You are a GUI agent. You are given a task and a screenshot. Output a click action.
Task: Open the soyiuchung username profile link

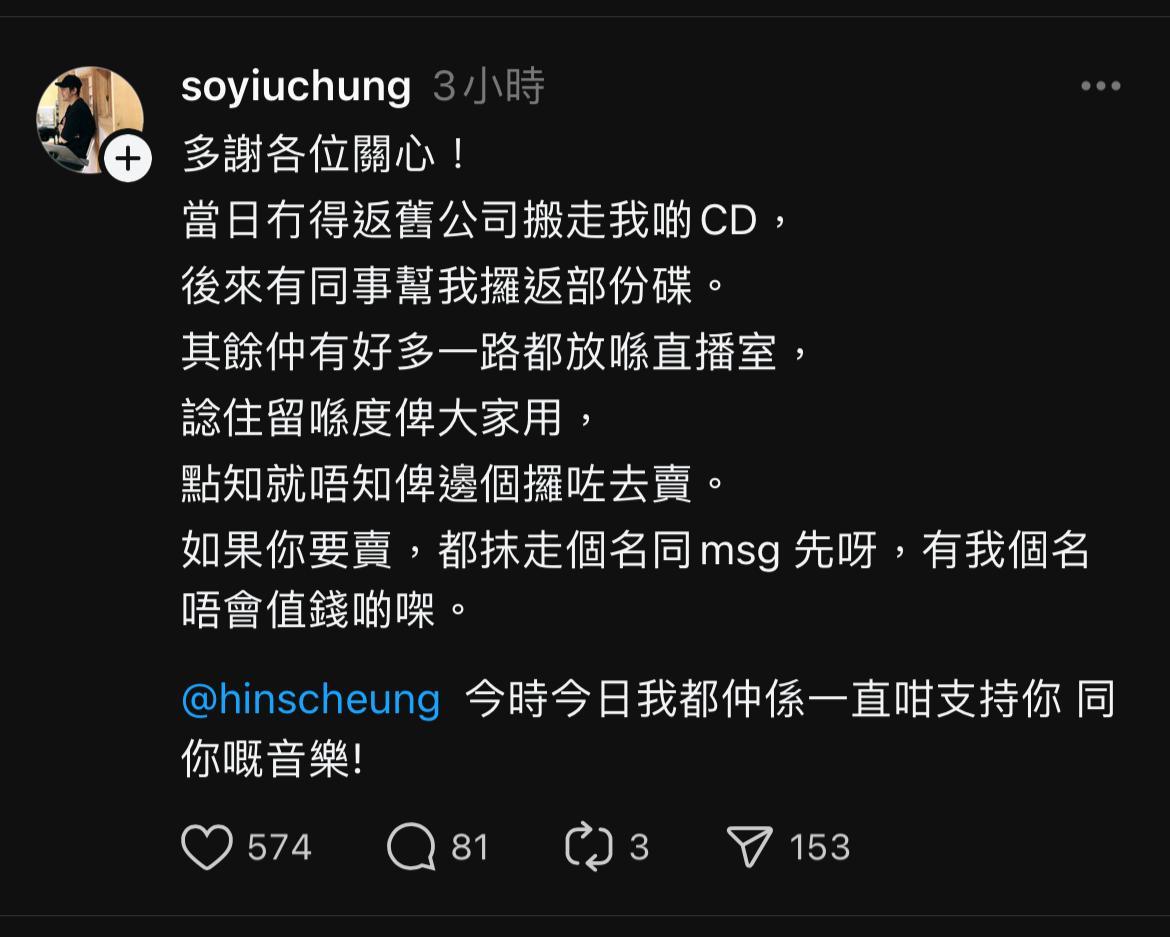295,87
